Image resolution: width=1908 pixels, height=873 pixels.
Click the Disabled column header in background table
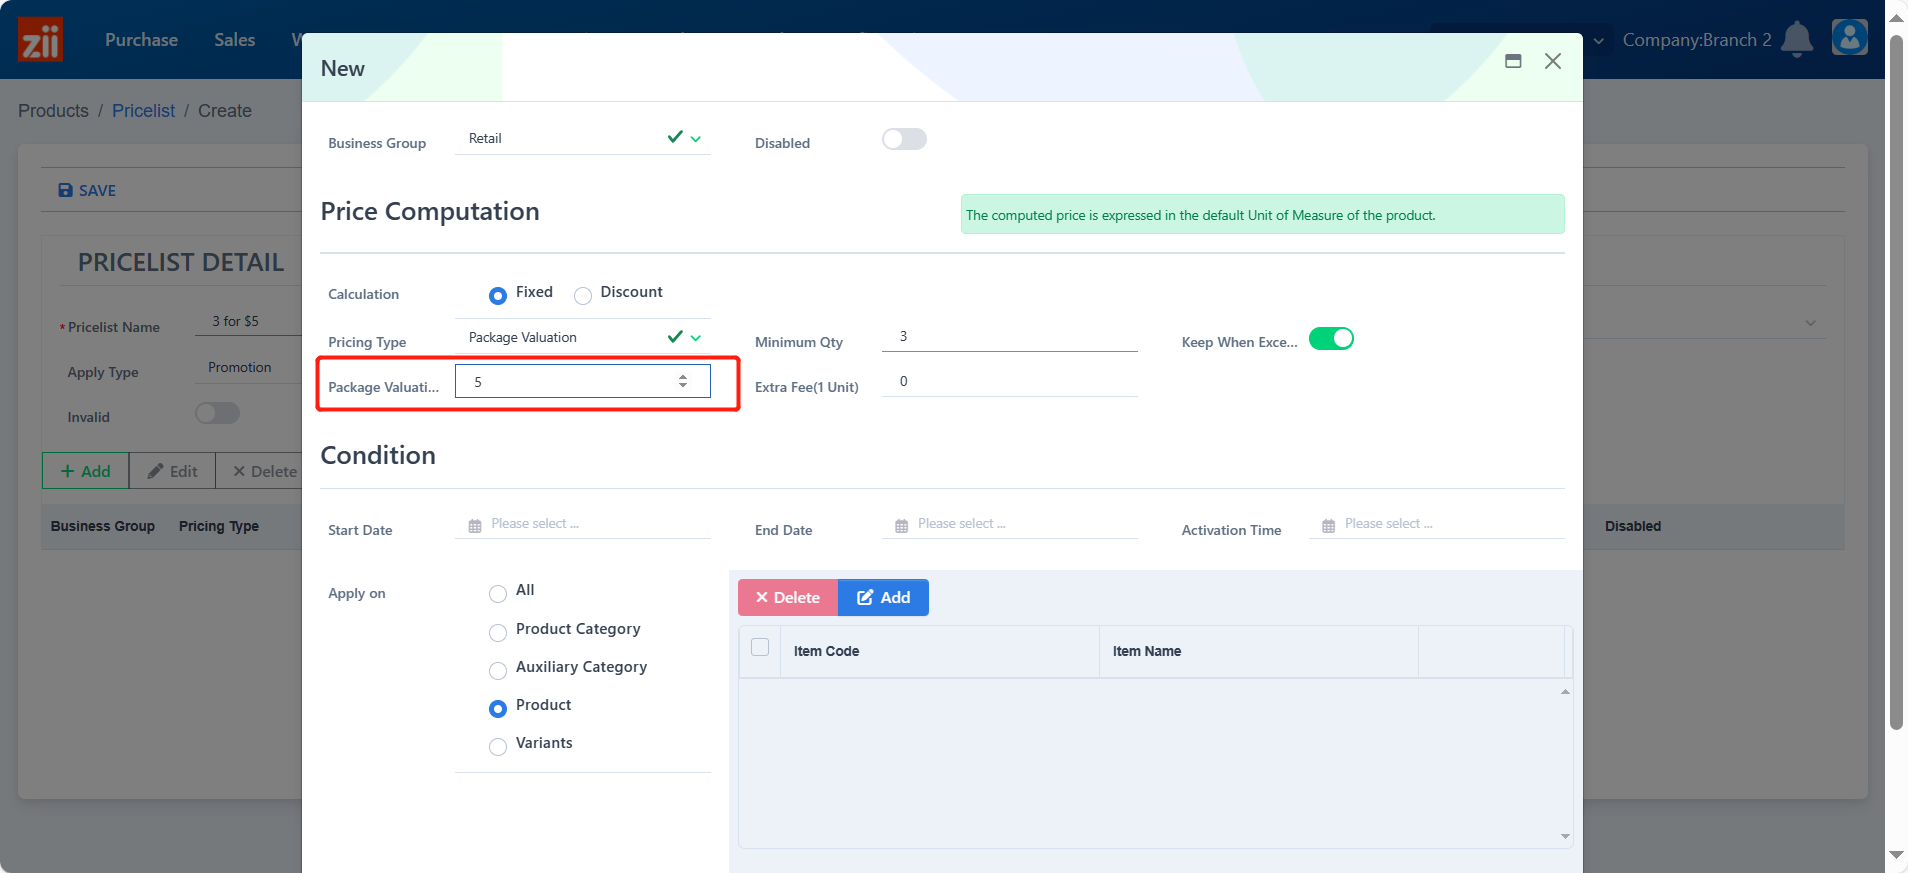[x=1633, y=526]
